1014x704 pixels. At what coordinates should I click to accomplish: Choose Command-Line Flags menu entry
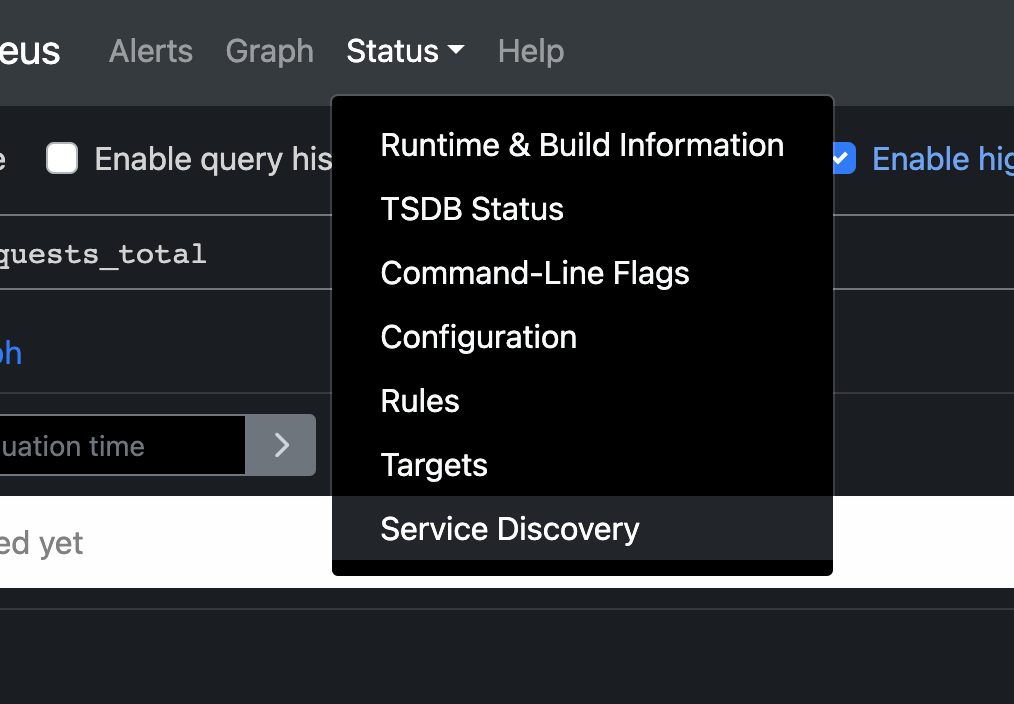pos(535,273)
